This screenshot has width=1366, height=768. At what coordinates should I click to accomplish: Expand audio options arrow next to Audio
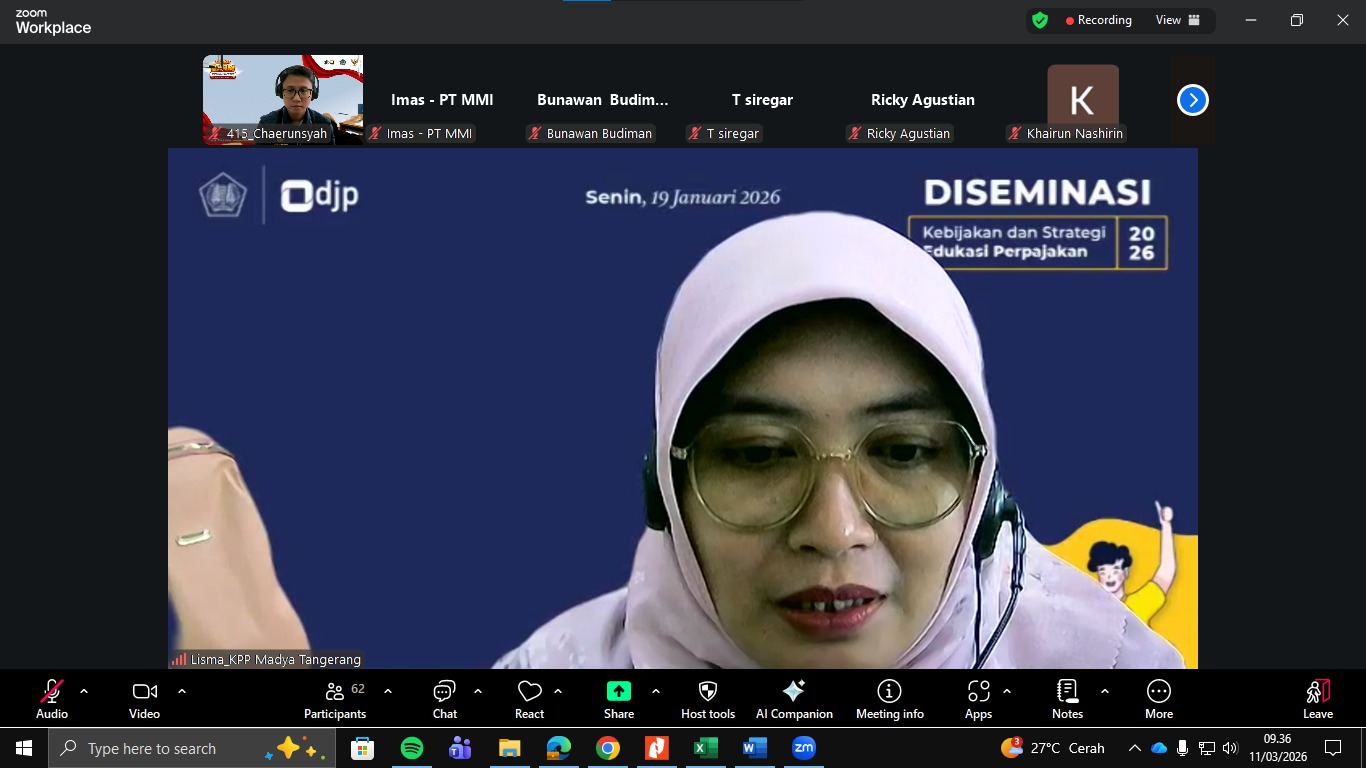point(84,691)
